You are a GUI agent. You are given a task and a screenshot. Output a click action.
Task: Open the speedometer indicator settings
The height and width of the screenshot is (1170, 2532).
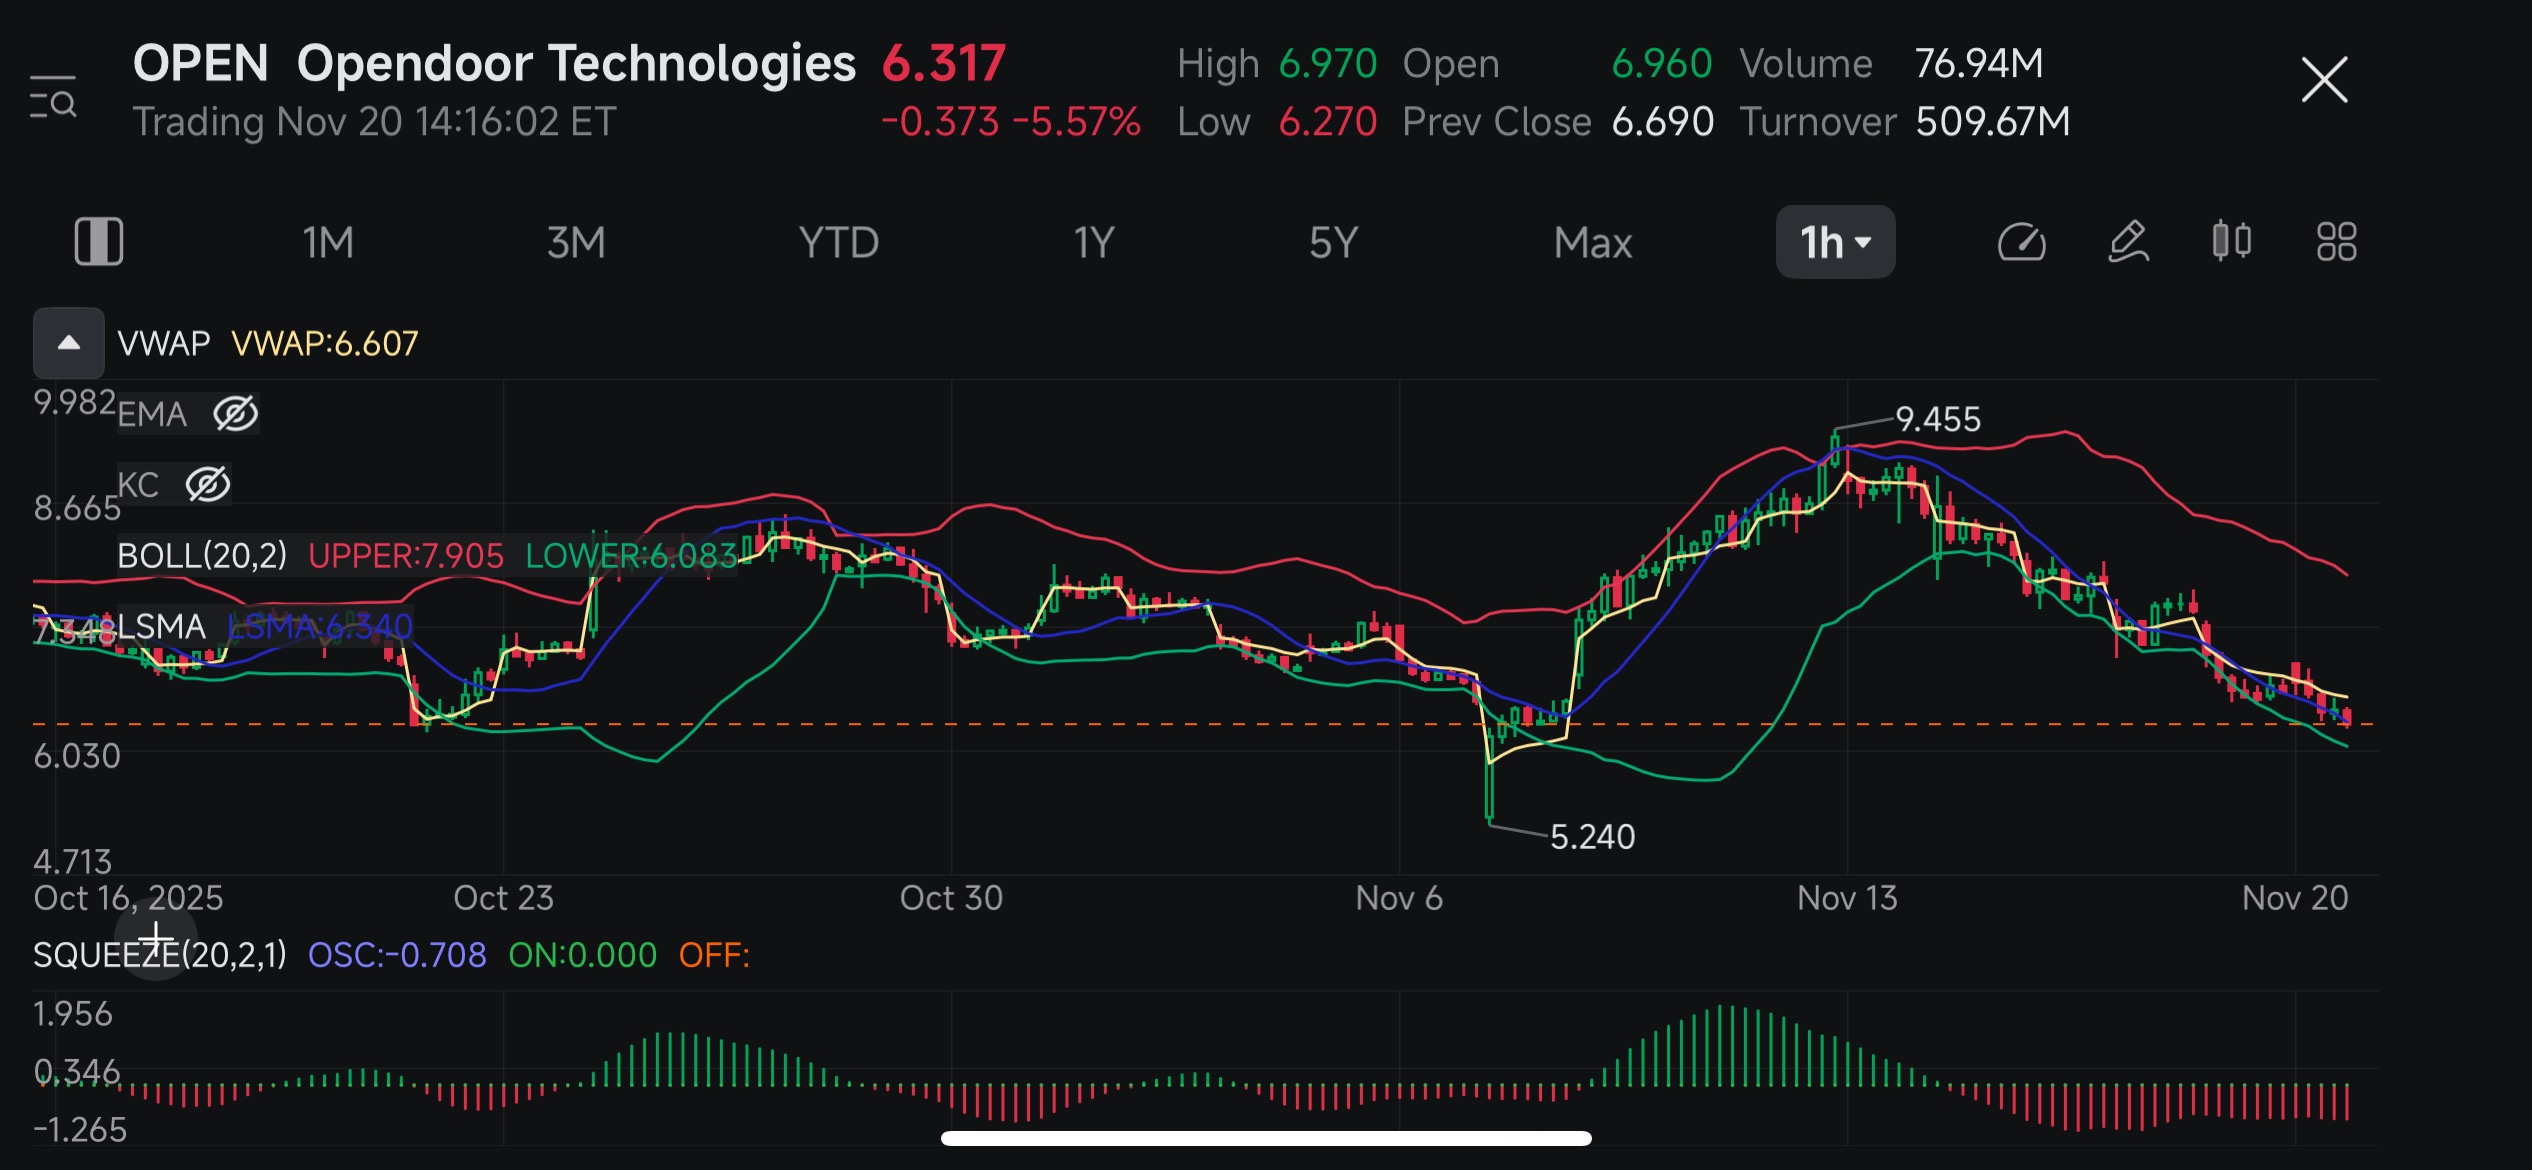click(x=2021, y=242)
